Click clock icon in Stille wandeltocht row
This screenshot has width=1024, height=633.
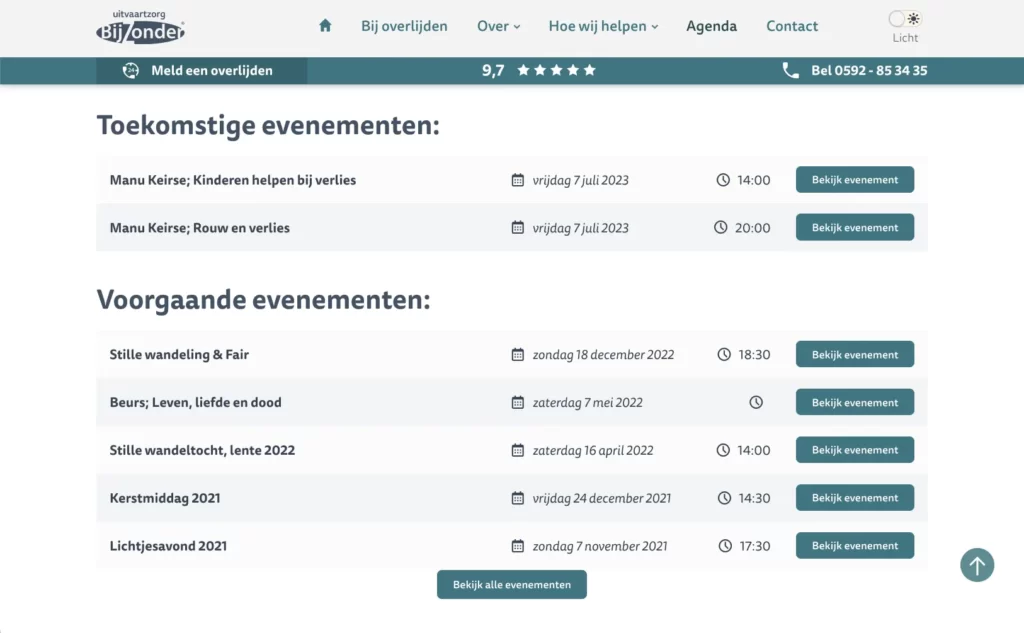point(723,450)
